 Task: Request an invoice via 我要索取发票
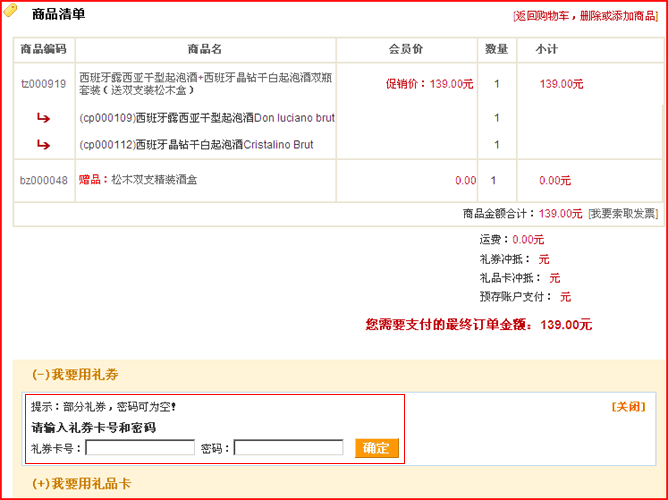(622, 213)
